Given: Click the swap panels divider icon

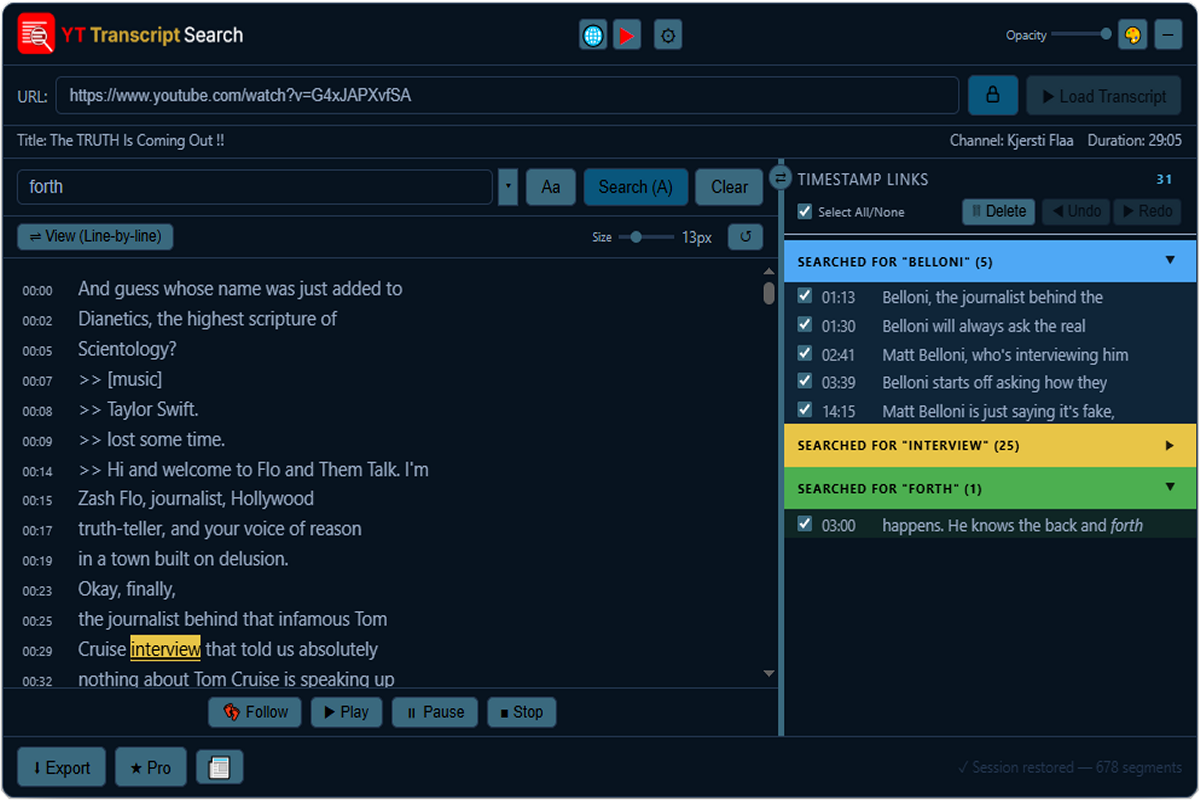Looking at the screenshot, I should 781,178.
